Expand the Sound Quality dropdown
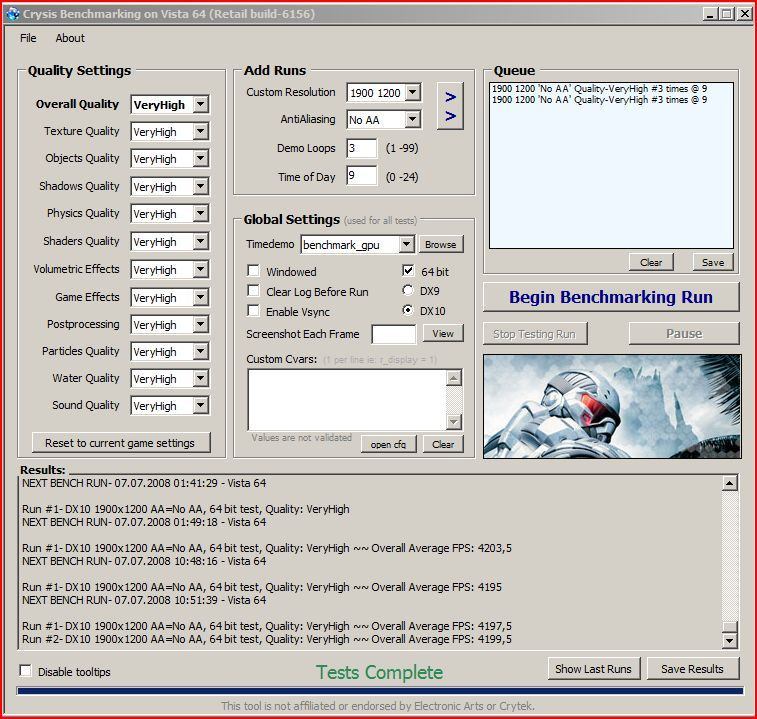757x719 pixels. coord(201,406)
